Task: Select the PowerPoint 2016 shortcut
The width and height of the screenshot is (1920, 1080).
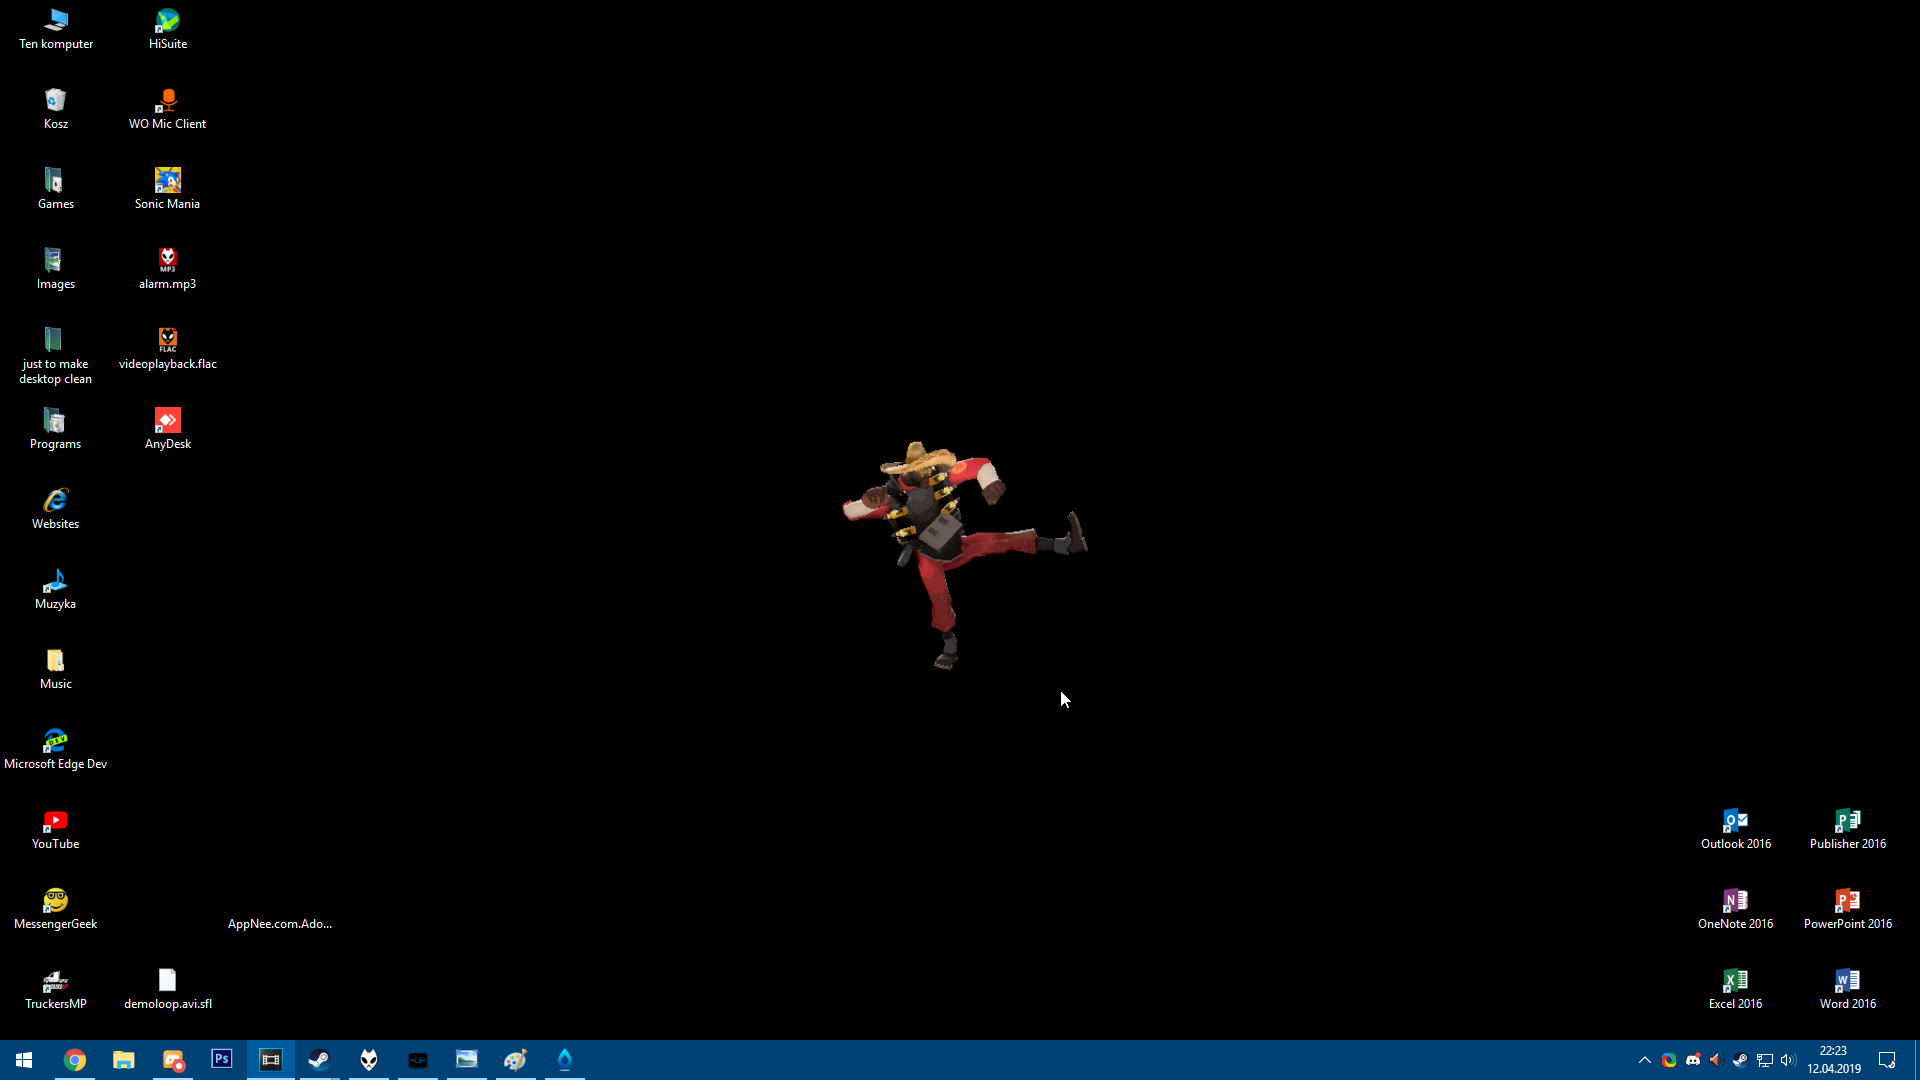Action: click(1848, 908)
